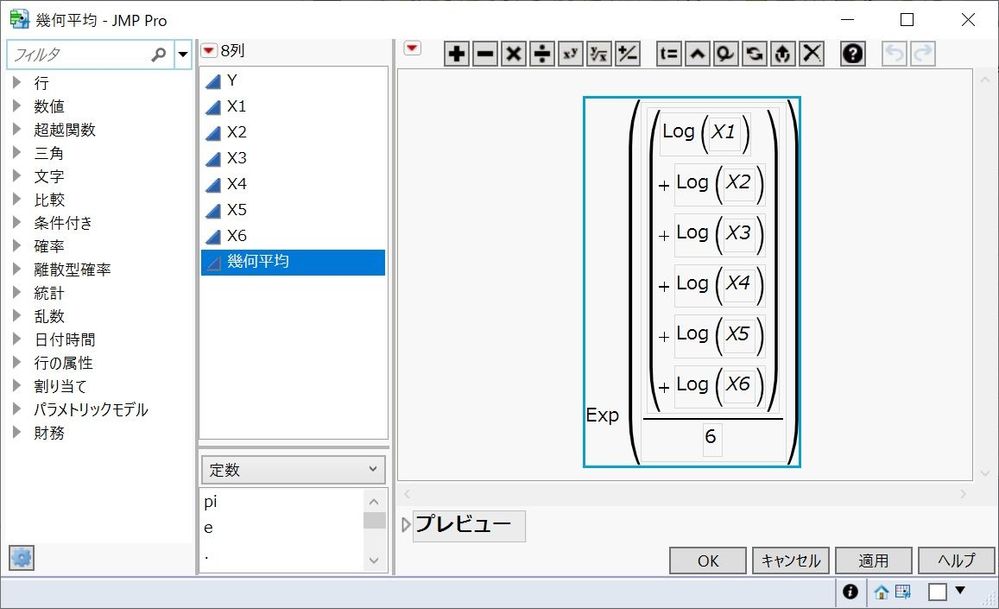Expand the 日付時間 function group
The height and width of the screenshot is (609, 999).
17,339
